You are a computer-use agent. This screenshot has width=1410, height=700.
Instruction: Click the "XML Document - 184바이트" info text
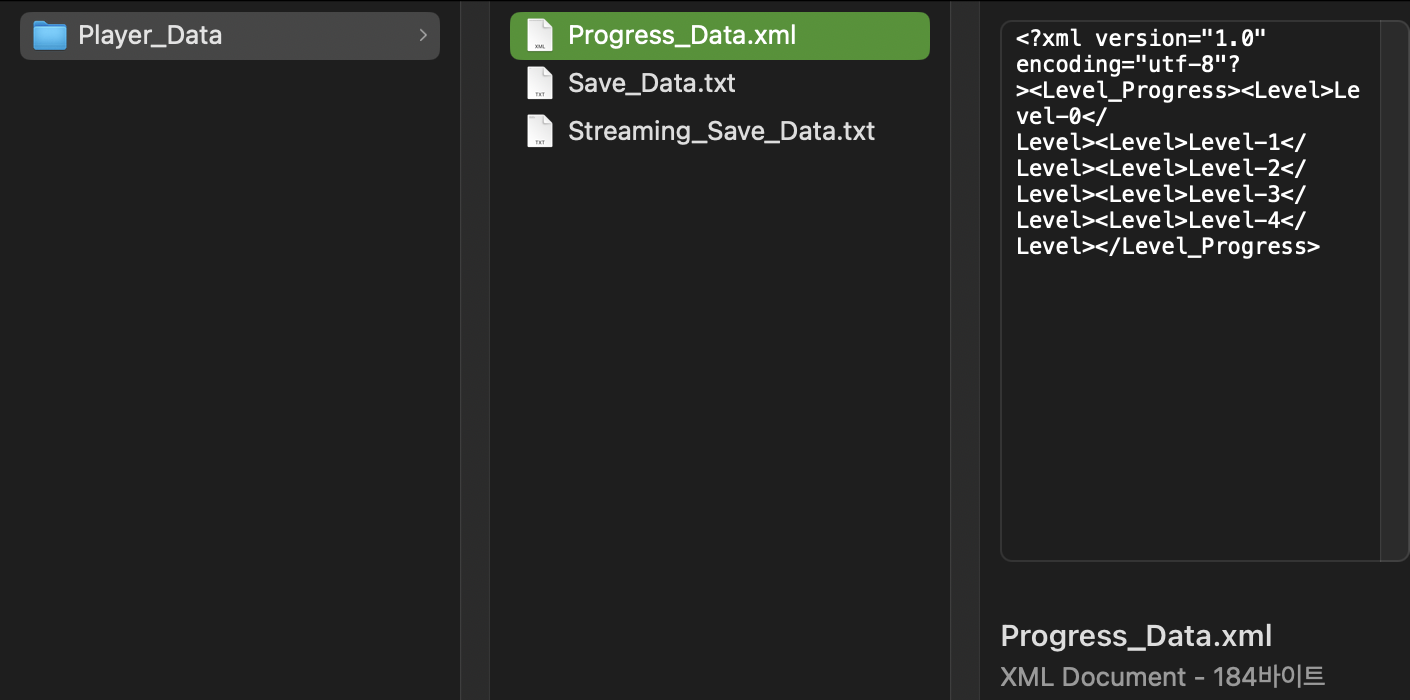coord(1162,676)
